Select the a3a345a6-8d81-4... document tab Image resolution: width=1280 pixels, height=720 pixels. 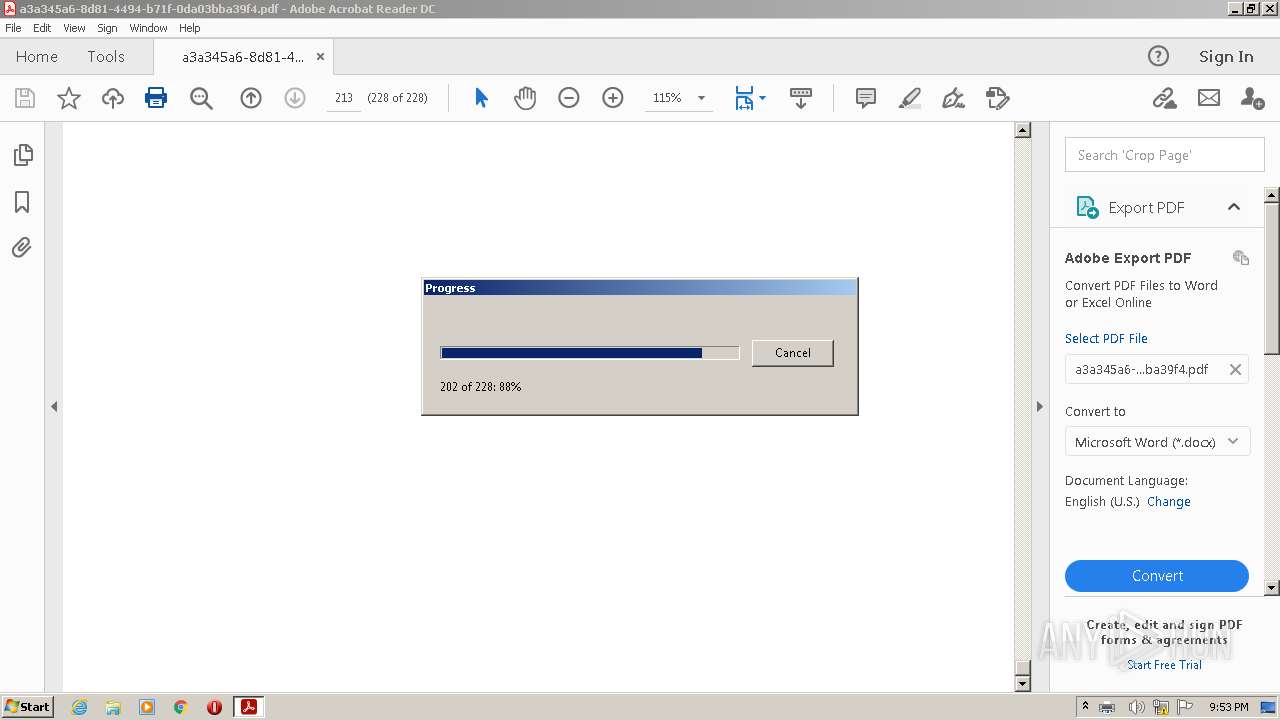point(243,57)
